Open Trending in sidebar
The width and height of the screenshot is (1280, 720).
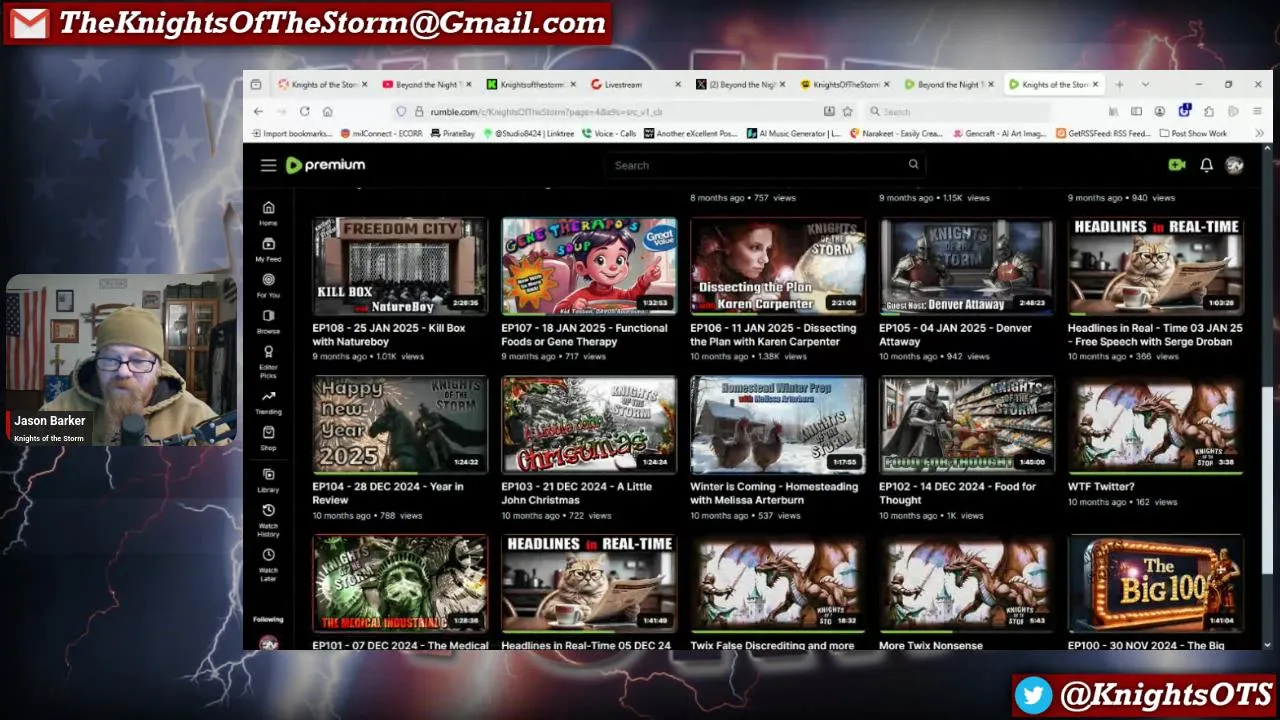(x=268, y=402)
